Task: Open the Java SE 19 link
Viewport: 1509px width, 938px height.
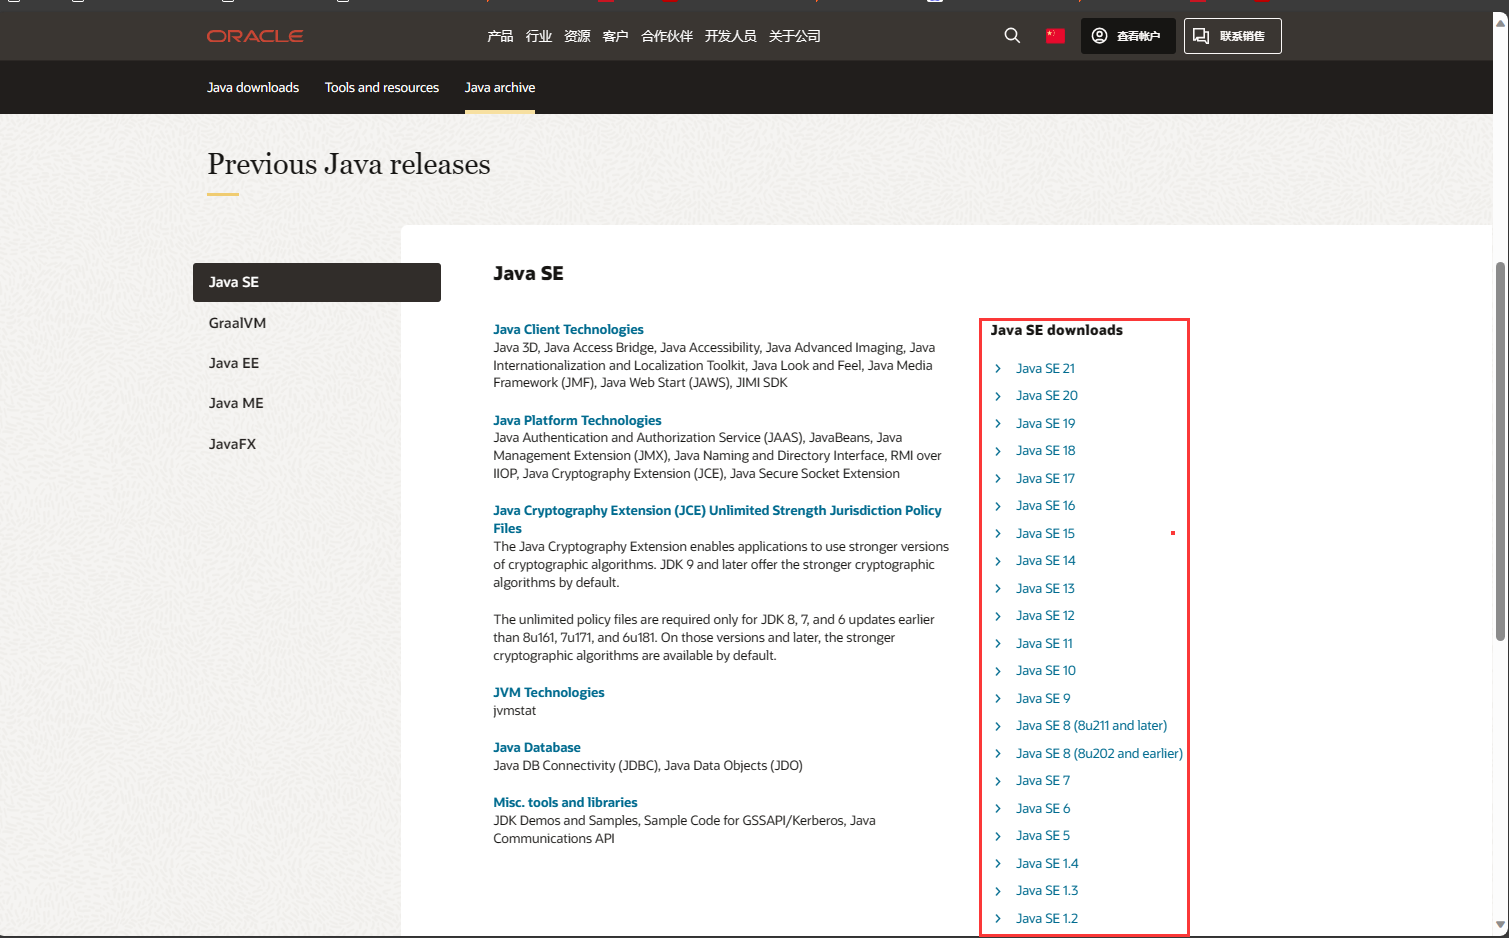Action: point(1046,423)
